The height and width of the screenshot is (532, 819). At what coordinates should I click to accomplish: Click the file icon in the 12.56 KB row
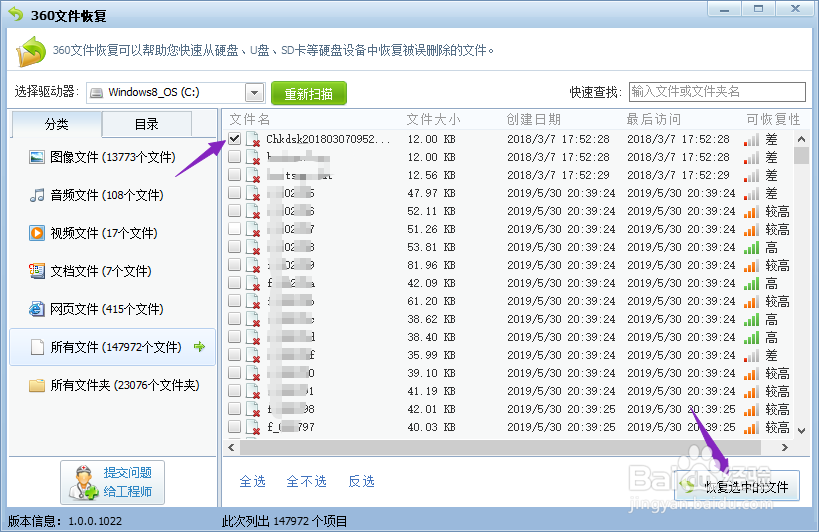point(253,175)
